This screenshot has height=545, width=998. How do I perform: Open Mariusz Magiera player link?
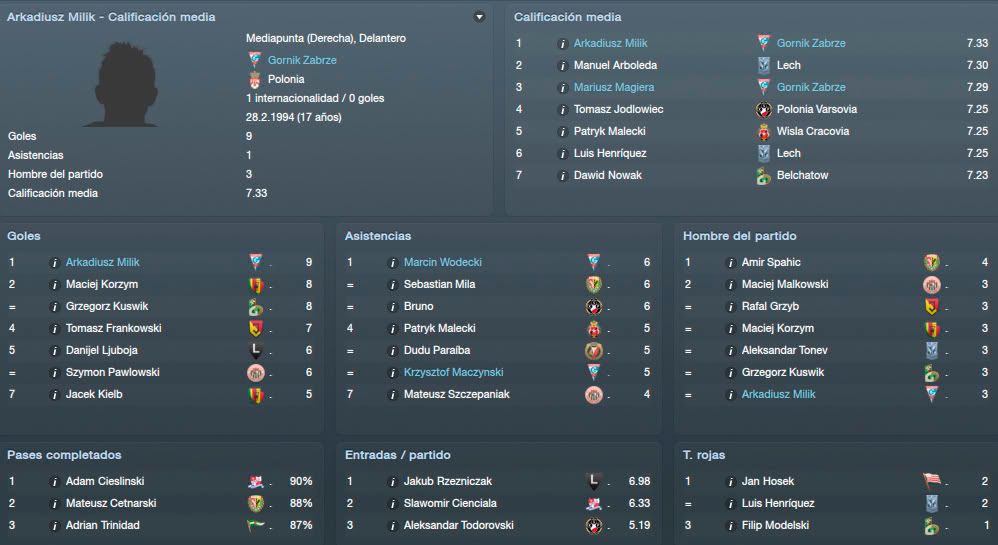click(x=614, y=87)
